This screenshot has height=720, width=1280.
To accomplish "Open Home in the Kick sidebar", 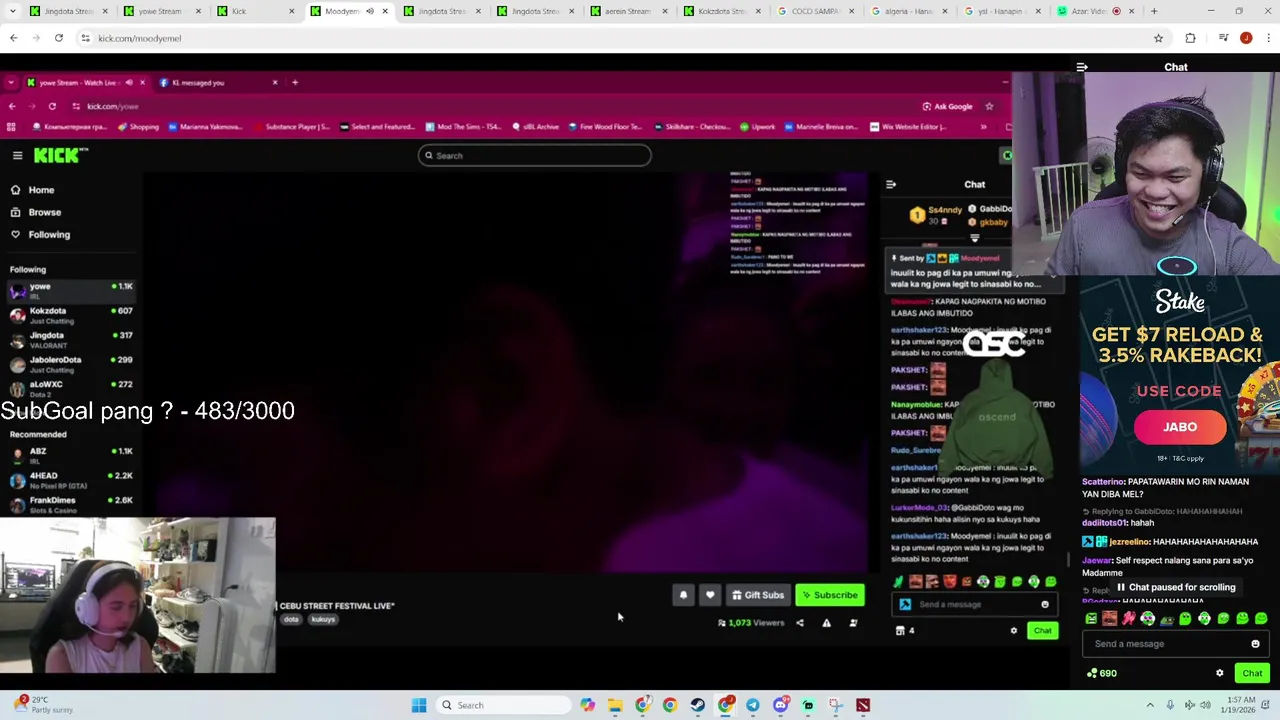I will click(x=41, y=190).
